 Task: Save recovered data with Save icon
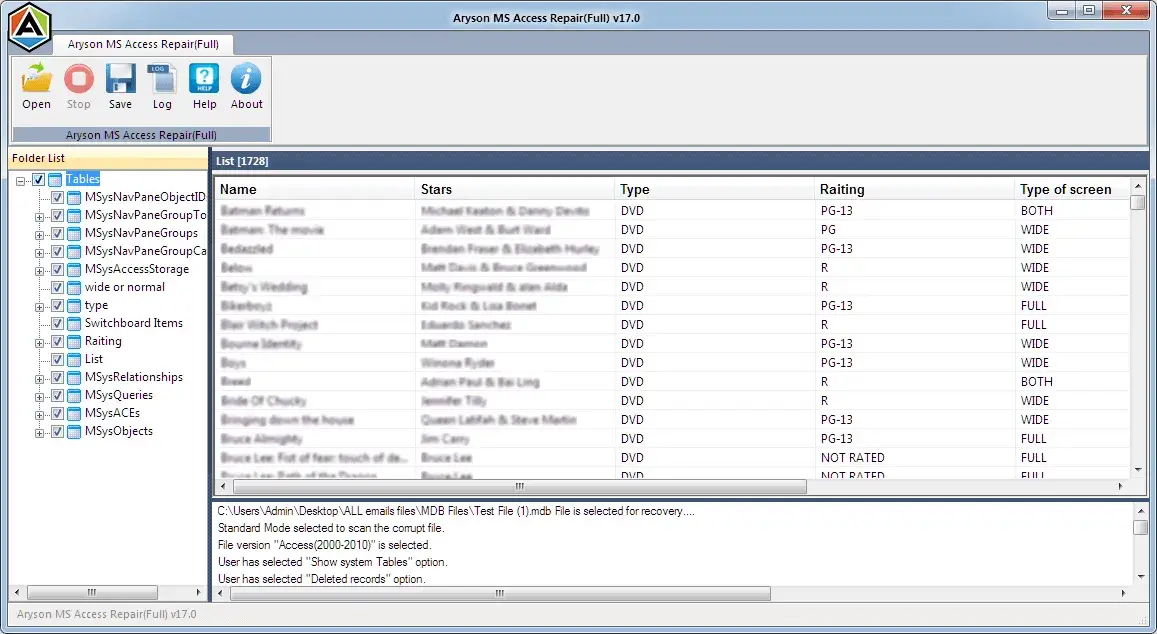pos(120,78)
